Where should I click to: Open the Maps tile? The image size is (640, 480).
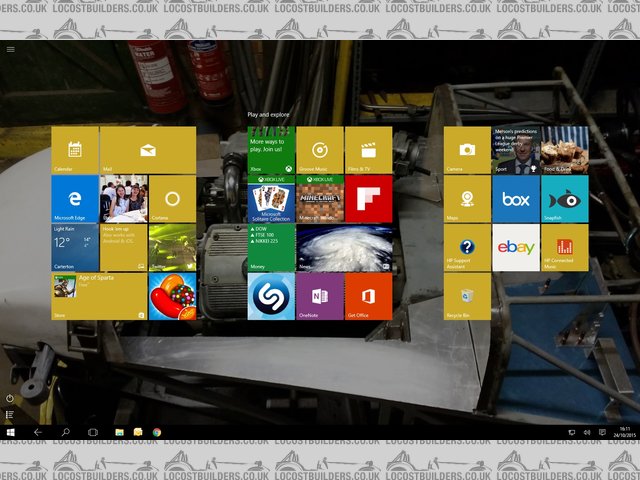(467, 199)
